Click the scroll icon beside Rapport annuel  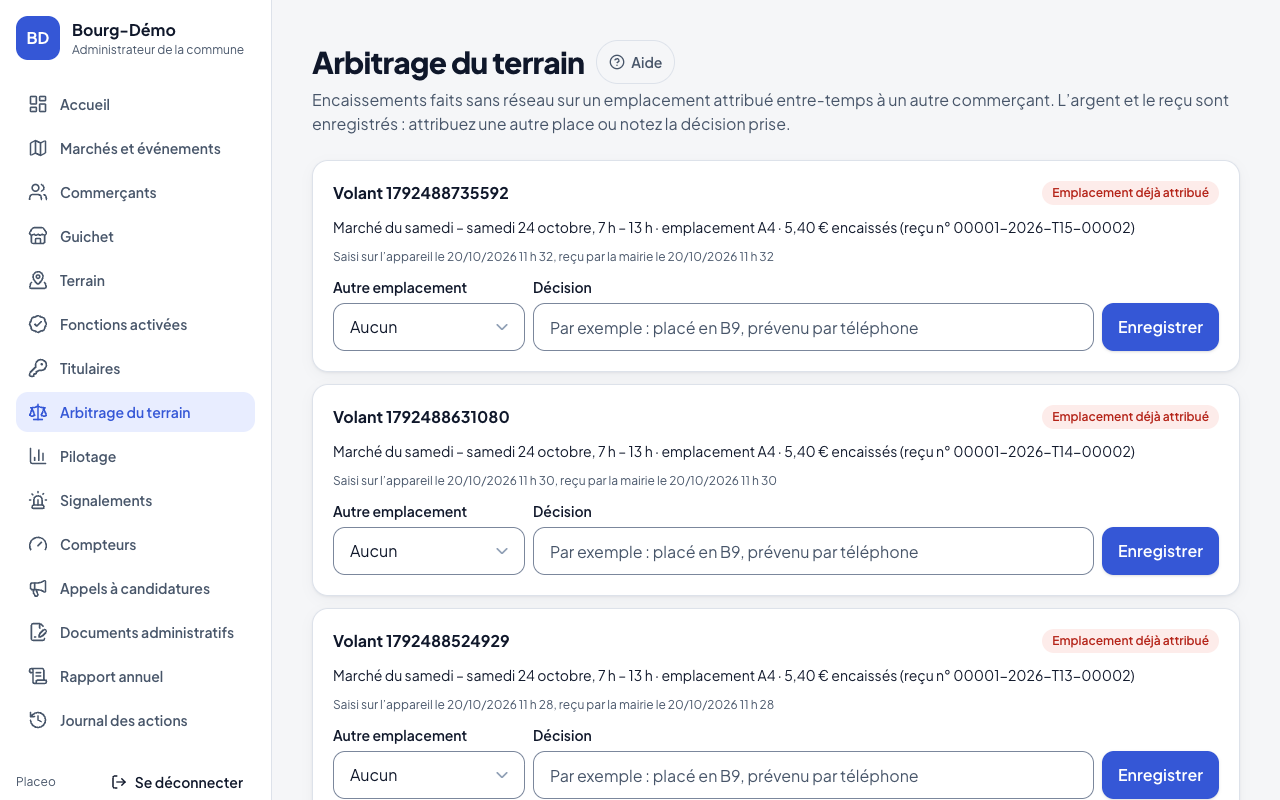[x=38, y=676]
